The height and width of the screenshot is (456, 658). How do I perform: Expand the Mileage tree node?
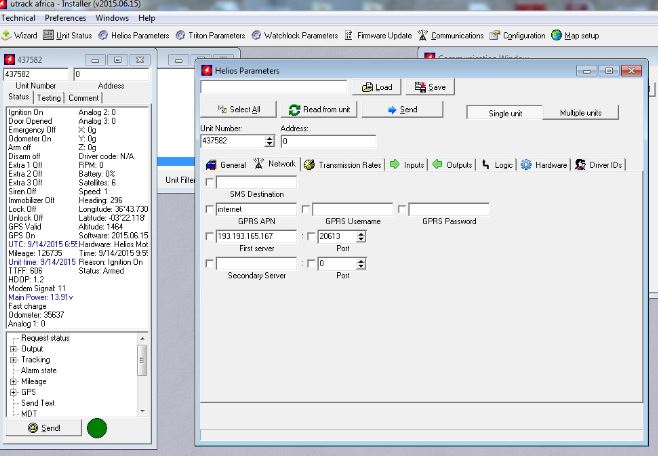13,381
